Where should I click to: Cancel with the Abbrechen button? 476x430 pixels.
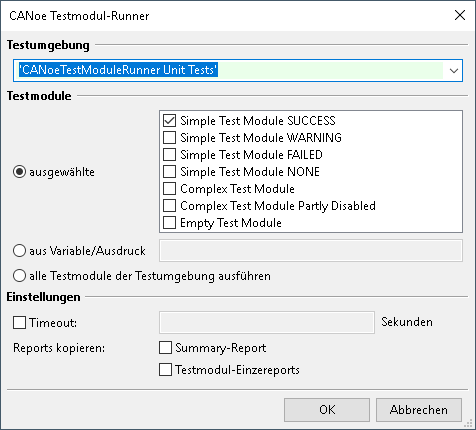[x=419, y=409]
